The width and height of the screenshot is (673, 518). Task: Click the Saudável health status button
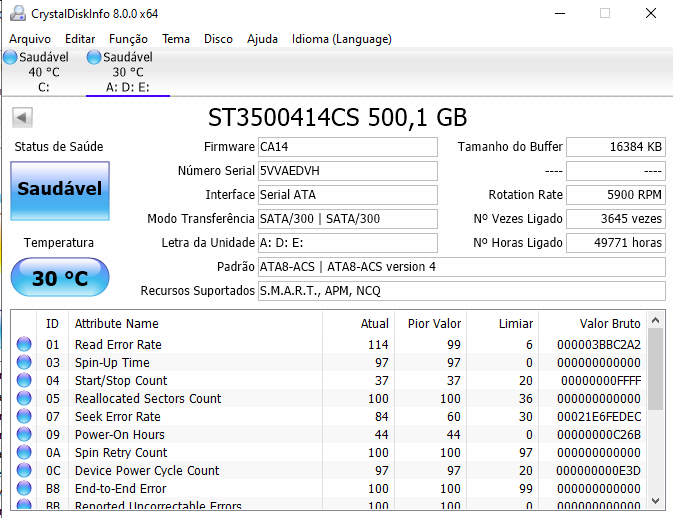60,191
